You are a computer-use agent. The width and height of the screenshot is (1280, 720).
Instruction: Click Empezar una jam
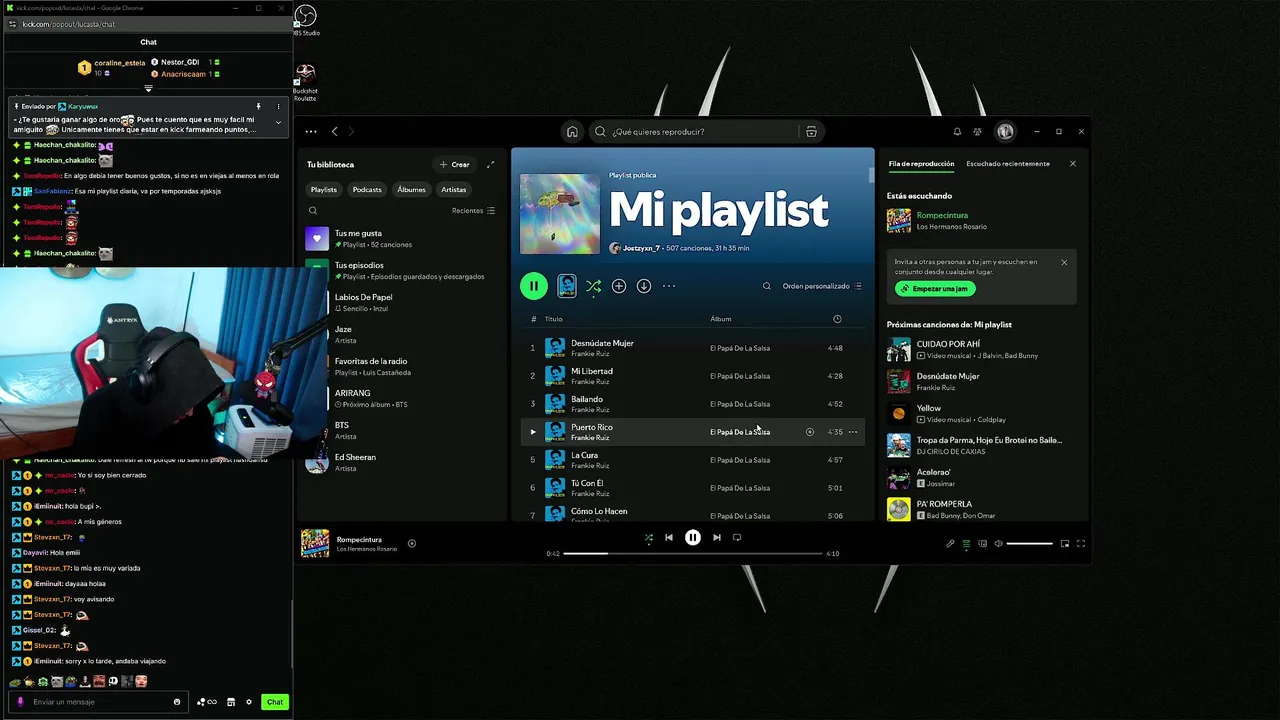pos(935,289)
